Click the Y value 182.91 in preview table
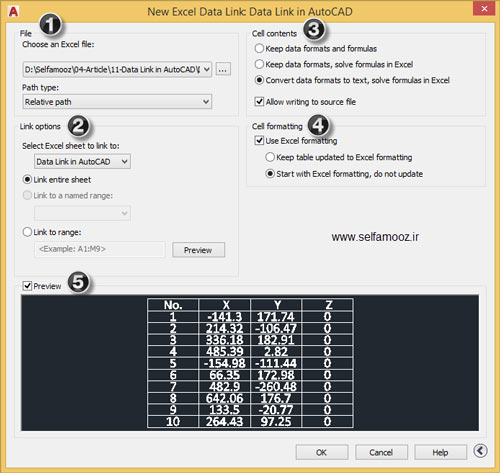This screenshot has width=500, height=473. coord(276,340)
